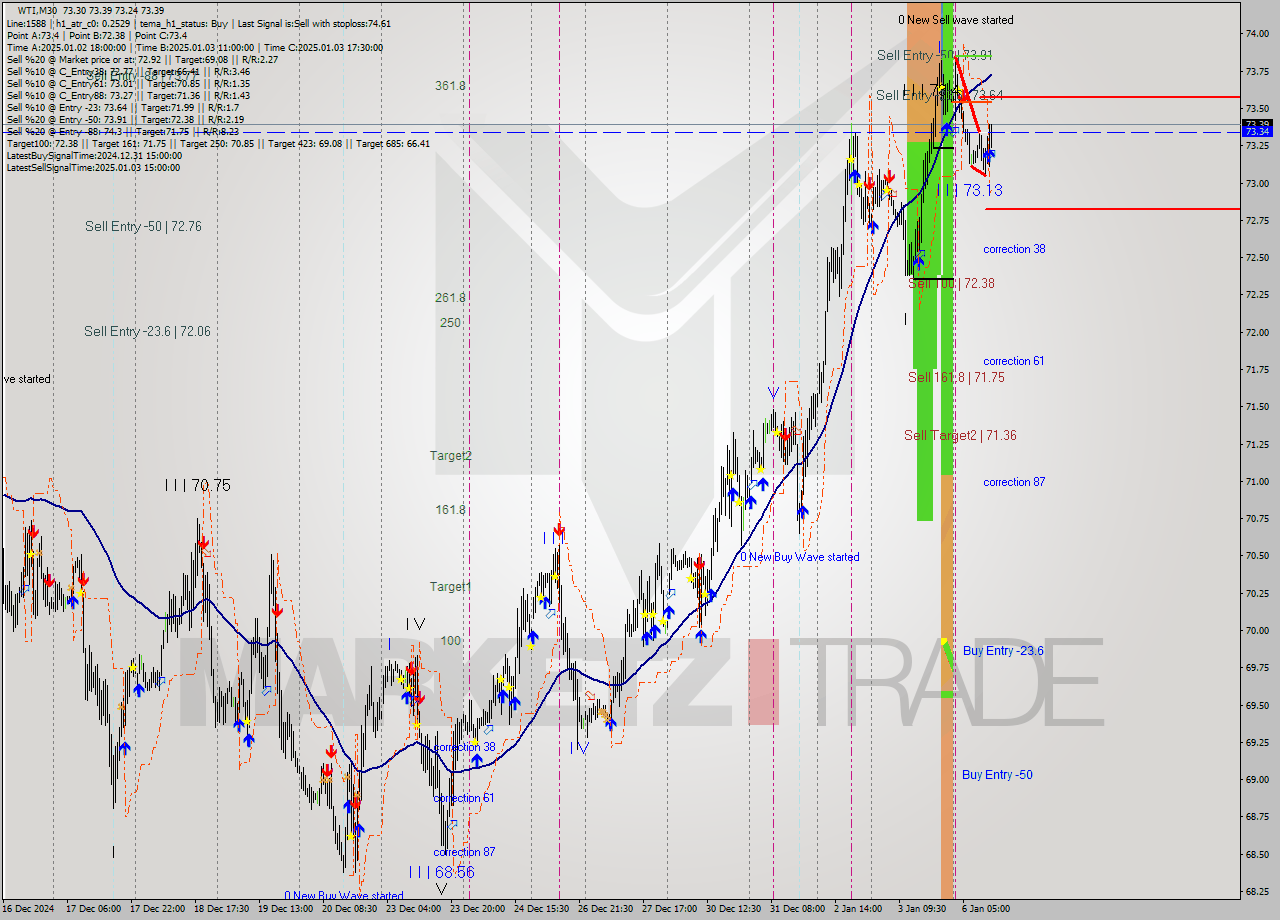Click '19 Dec 13:00' on the time axis
Screen dimensions: 1280x920
tap(283, 909)
